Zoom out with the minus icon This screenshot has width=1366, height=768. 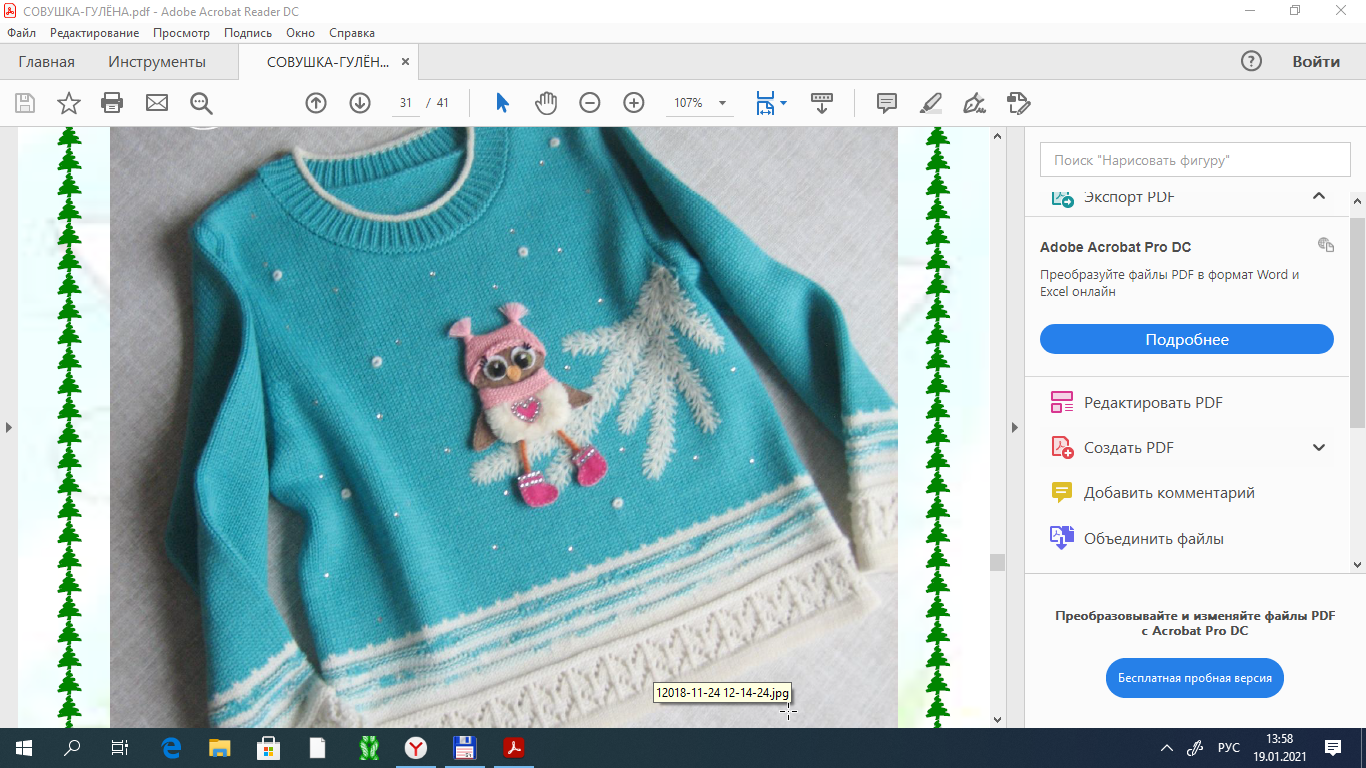[590, 103]
